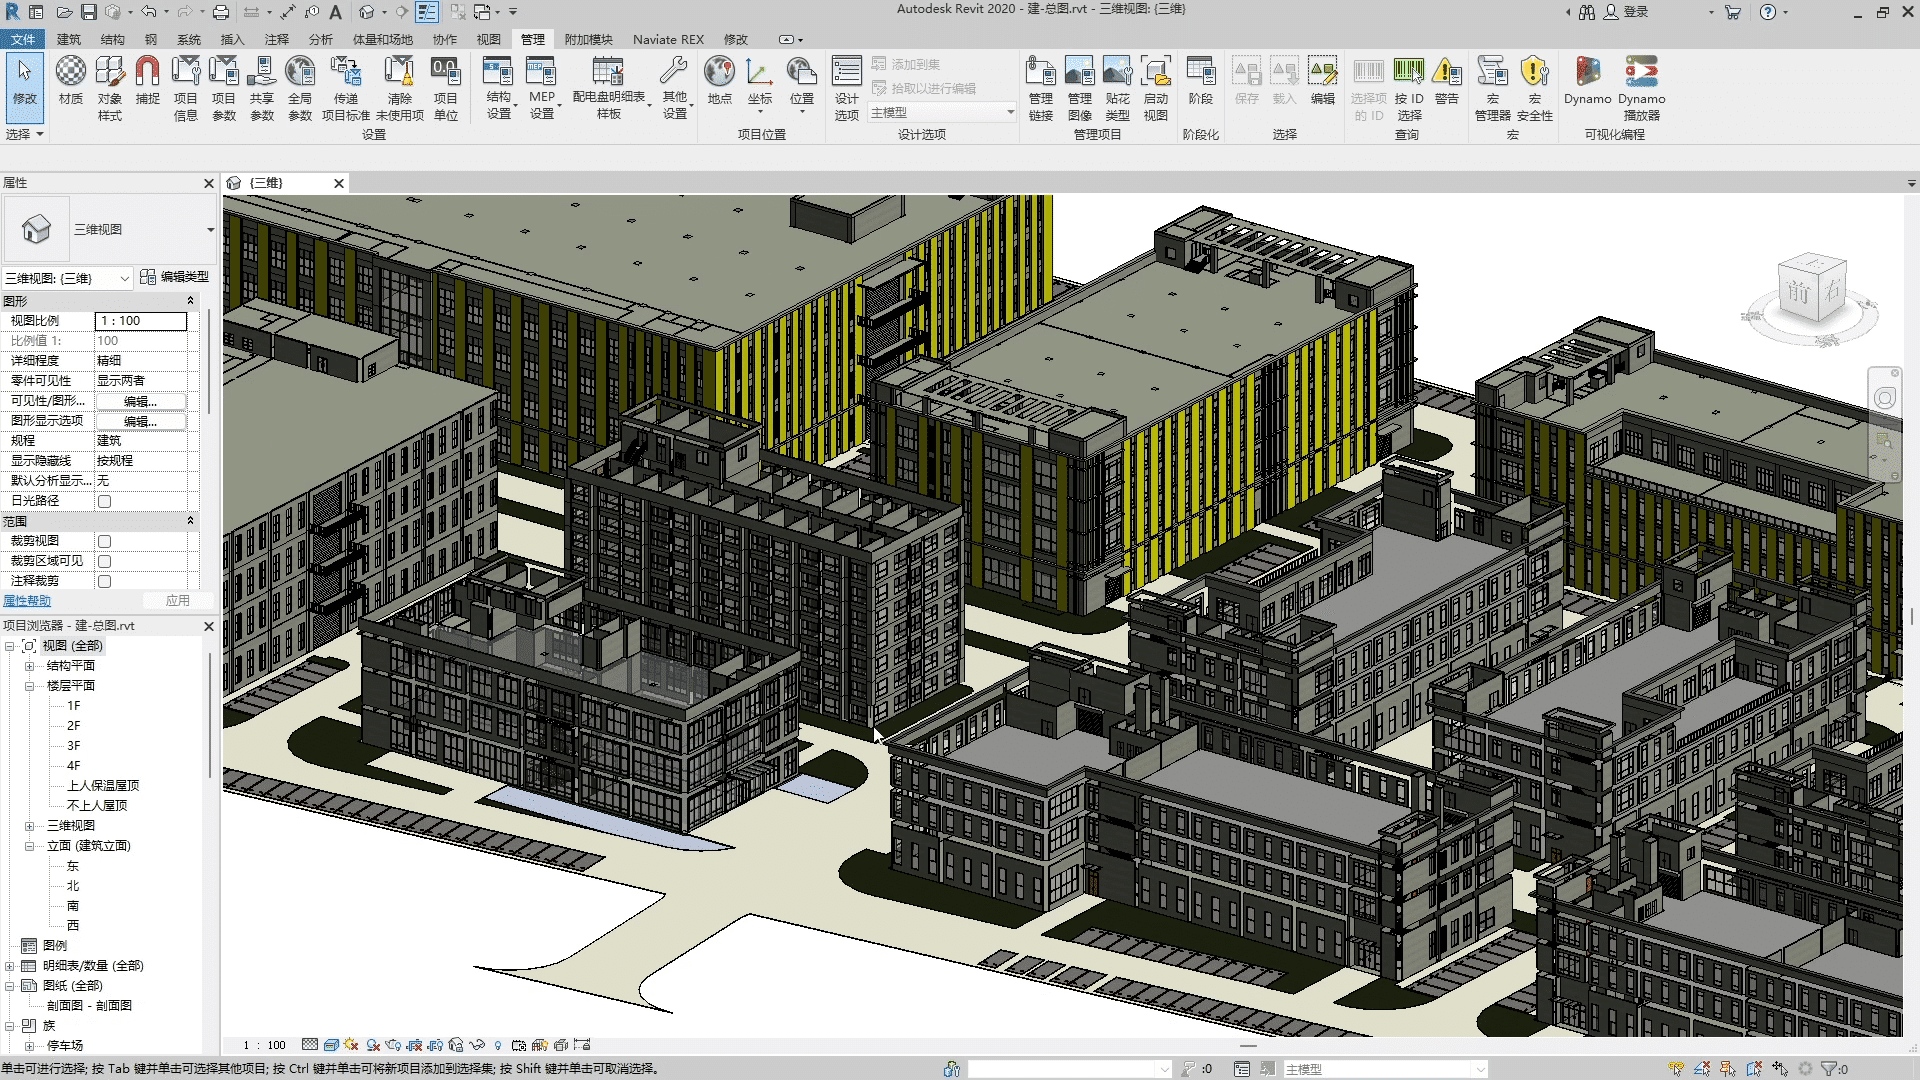This screenshot has height=1080, width=1920.
Task: Collapse the 图形 properties section
Action: (x=190, y=301)
